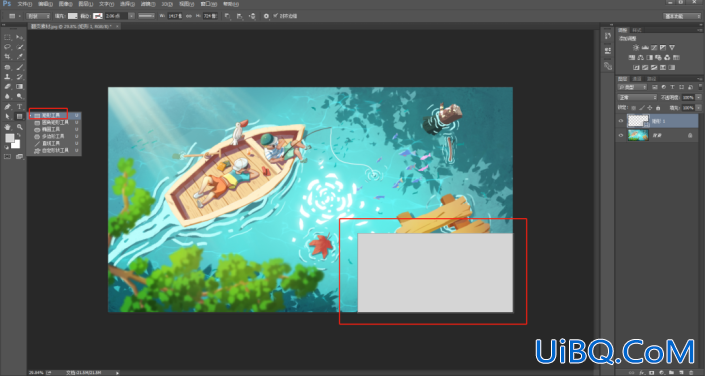This screenshot has width=705, height=376.
Task: Click the shape stroke color swatch
Action: (x=98, y=16)
